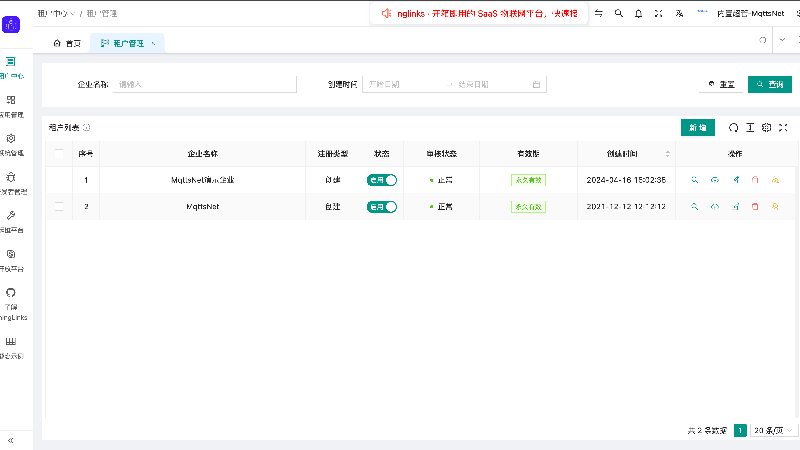The height and width of the screenshot is (450, 800).
Task: Collapse the sidebar with the double chevron
Action: tap(10, 440)
